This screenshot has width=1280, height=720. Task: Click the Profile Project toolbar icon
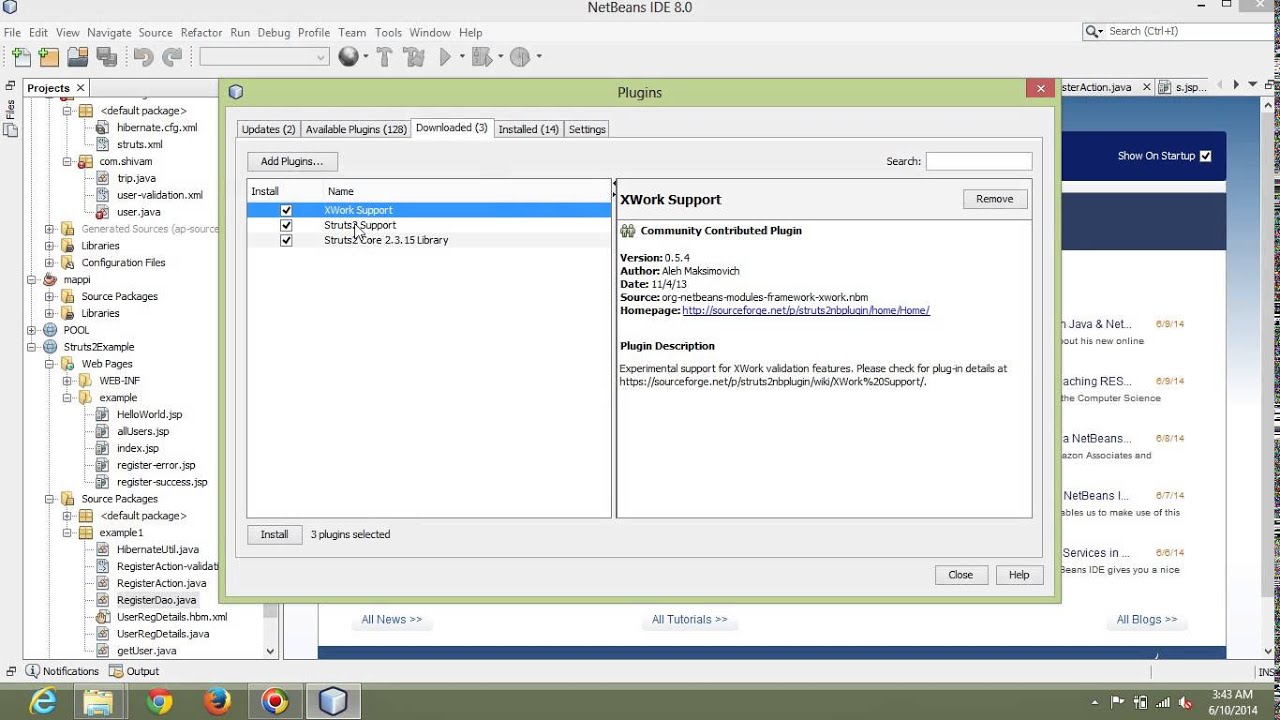pyautogui.click(x=519, y=57)
